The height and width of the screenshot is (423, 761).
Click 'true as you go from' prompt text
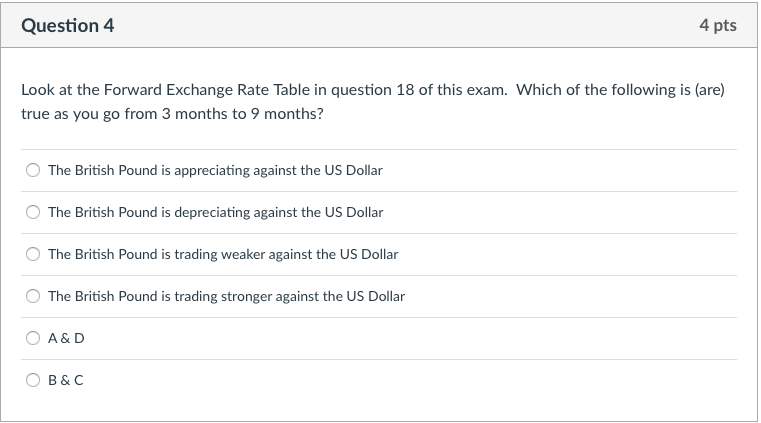[88, 115]
